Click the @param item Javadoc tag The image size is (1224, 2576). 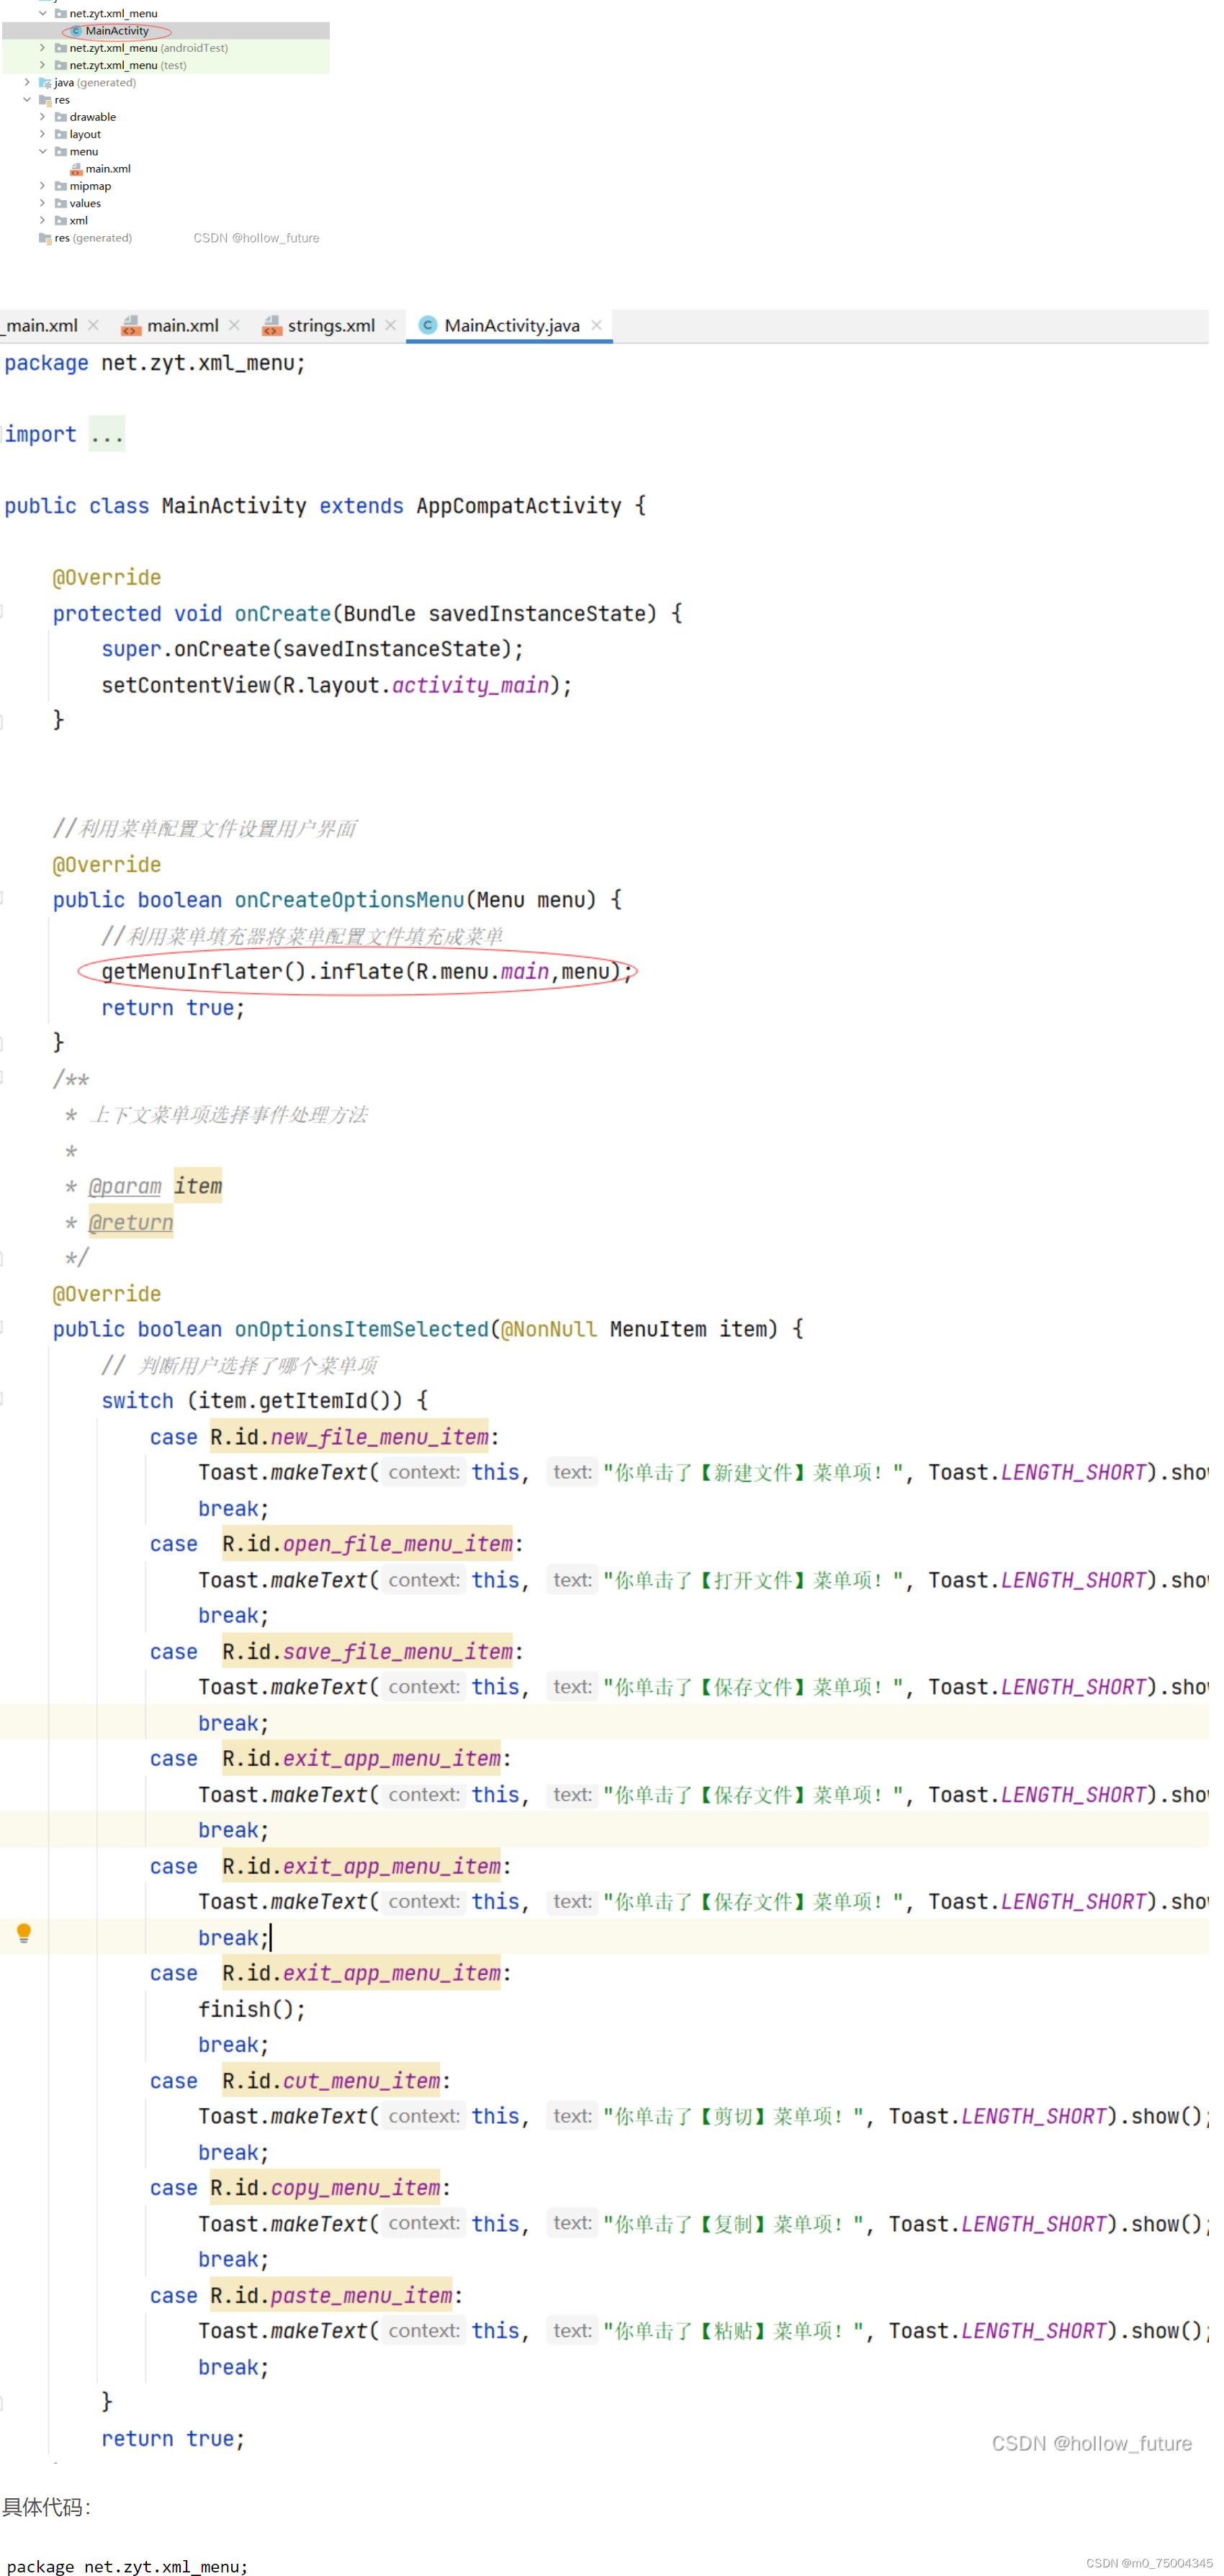pos(155,1186)
